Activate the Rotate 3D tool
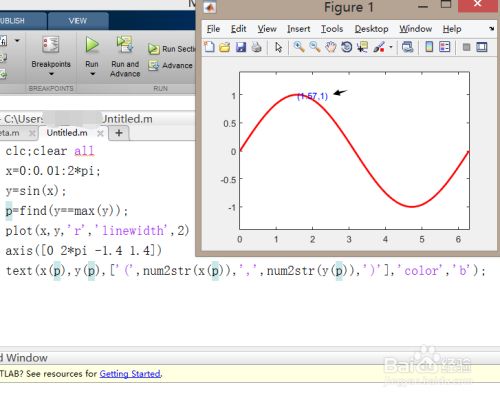500x398 pixels. pos(347,47)
